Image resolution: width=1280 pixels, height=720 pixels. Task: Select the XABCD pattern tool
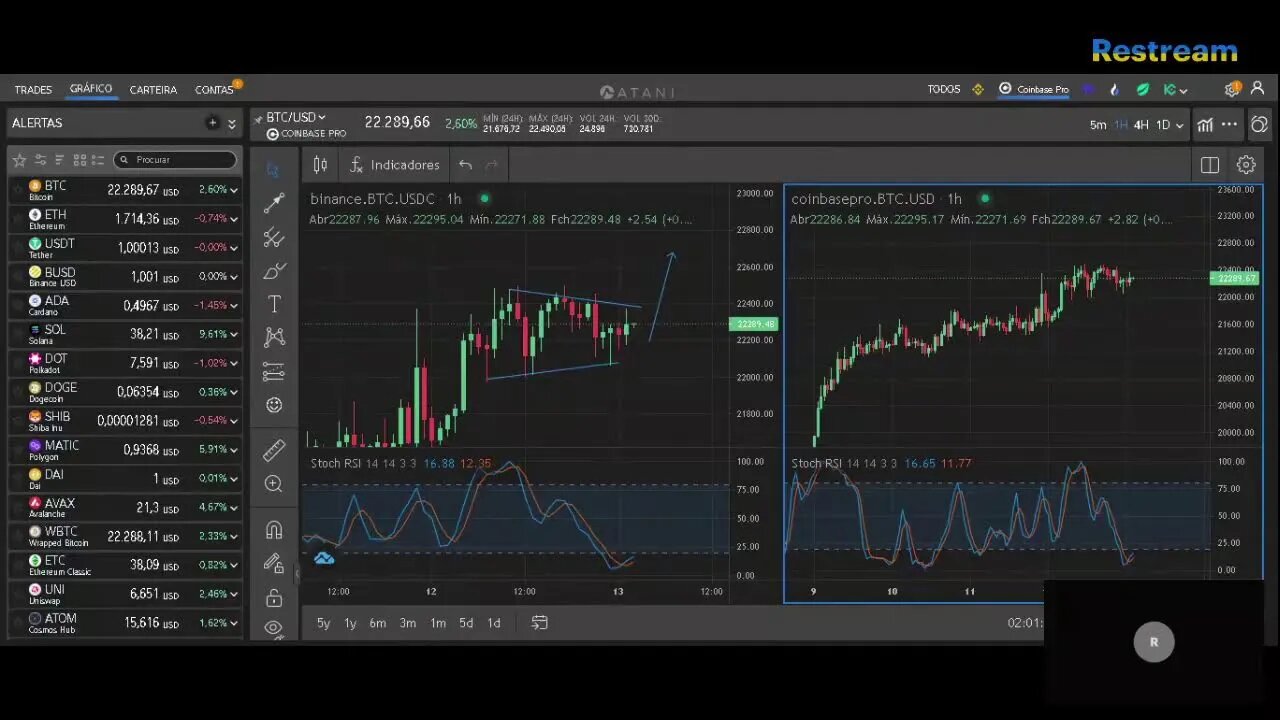click(274, 338)
